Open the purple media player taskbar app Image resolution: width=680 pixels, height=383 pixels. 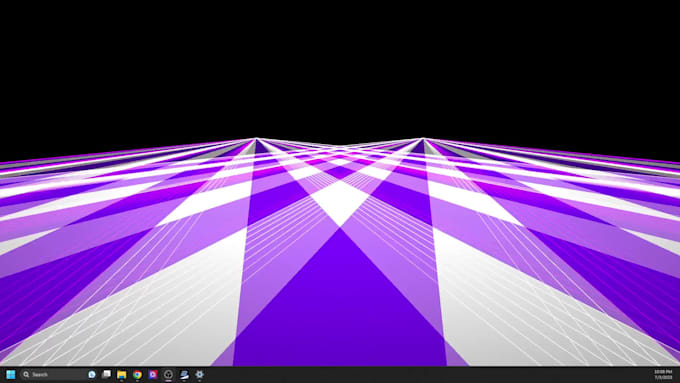pos(153,374)
